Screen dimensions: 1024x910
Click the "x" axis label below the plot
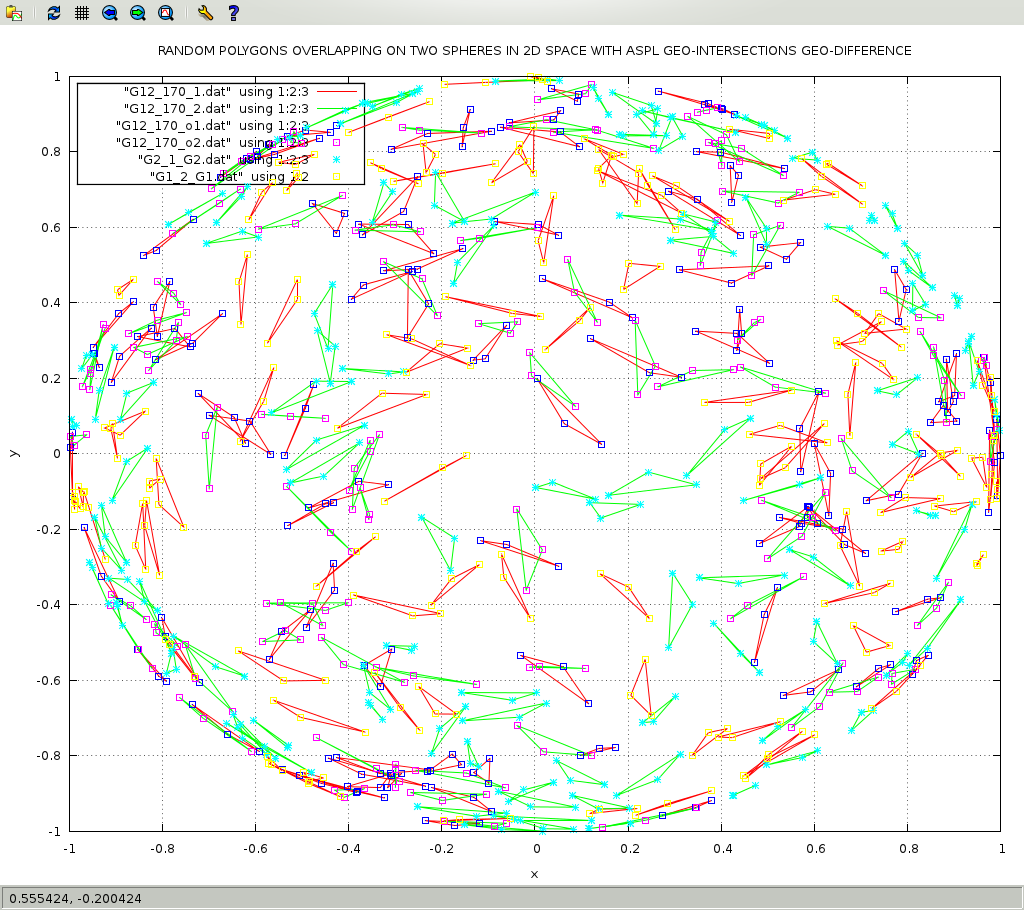[534, 874]
